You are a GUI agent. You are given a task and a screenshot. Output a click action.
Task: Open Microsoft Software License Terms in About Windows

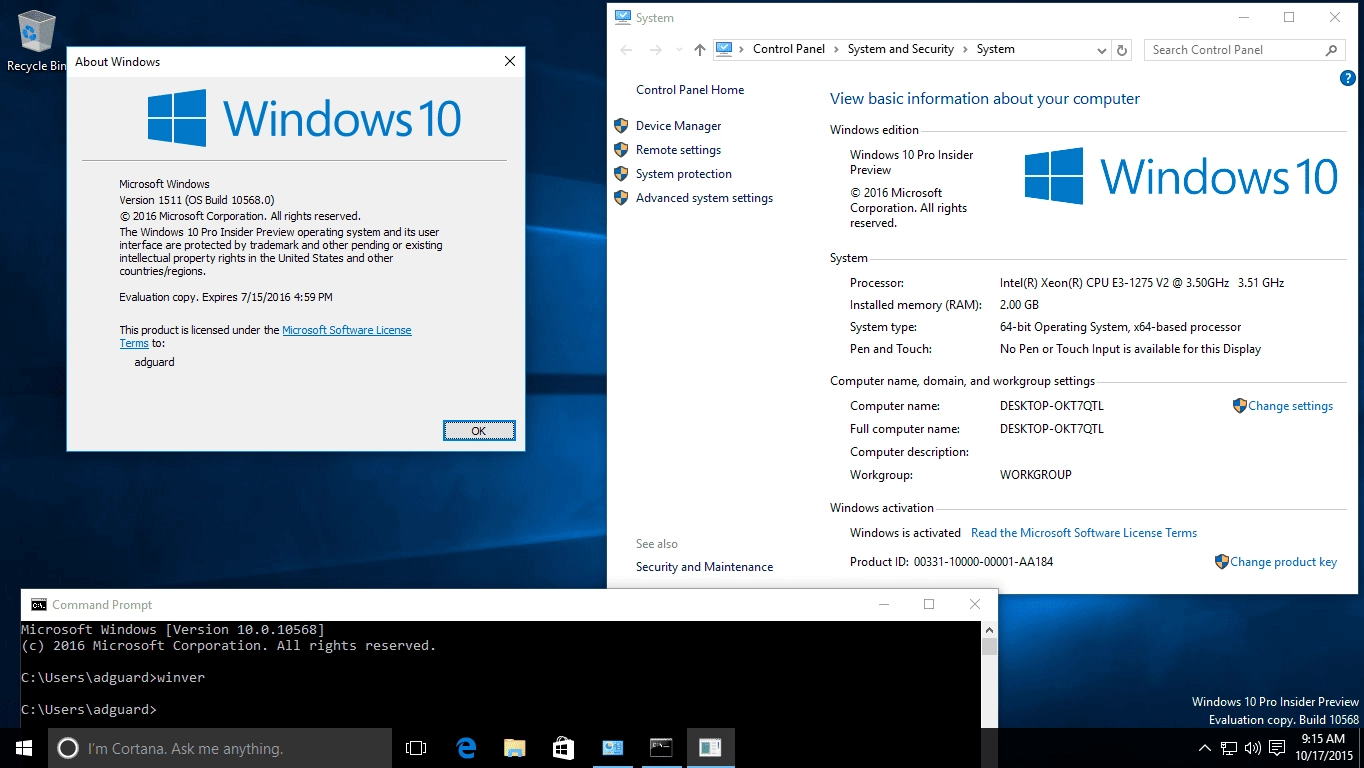[346, 330]
